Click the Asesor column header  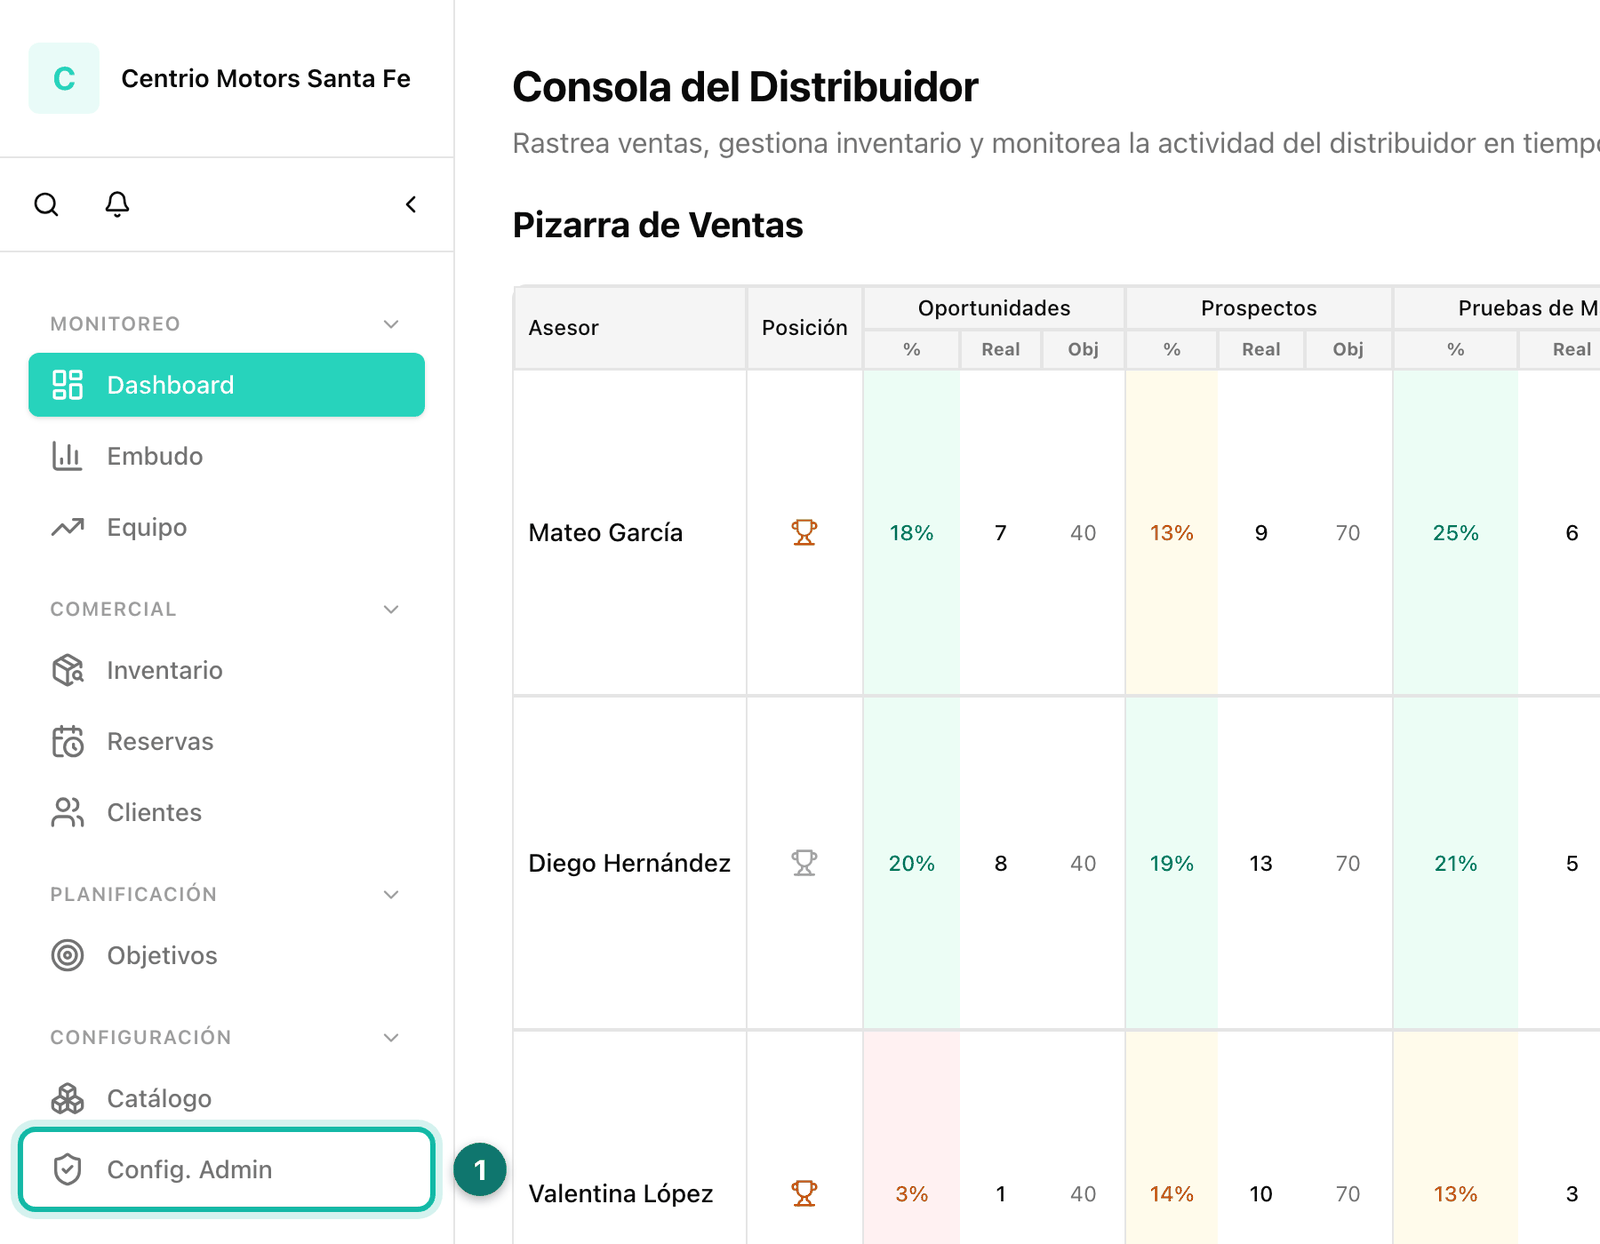pos(630,328)
